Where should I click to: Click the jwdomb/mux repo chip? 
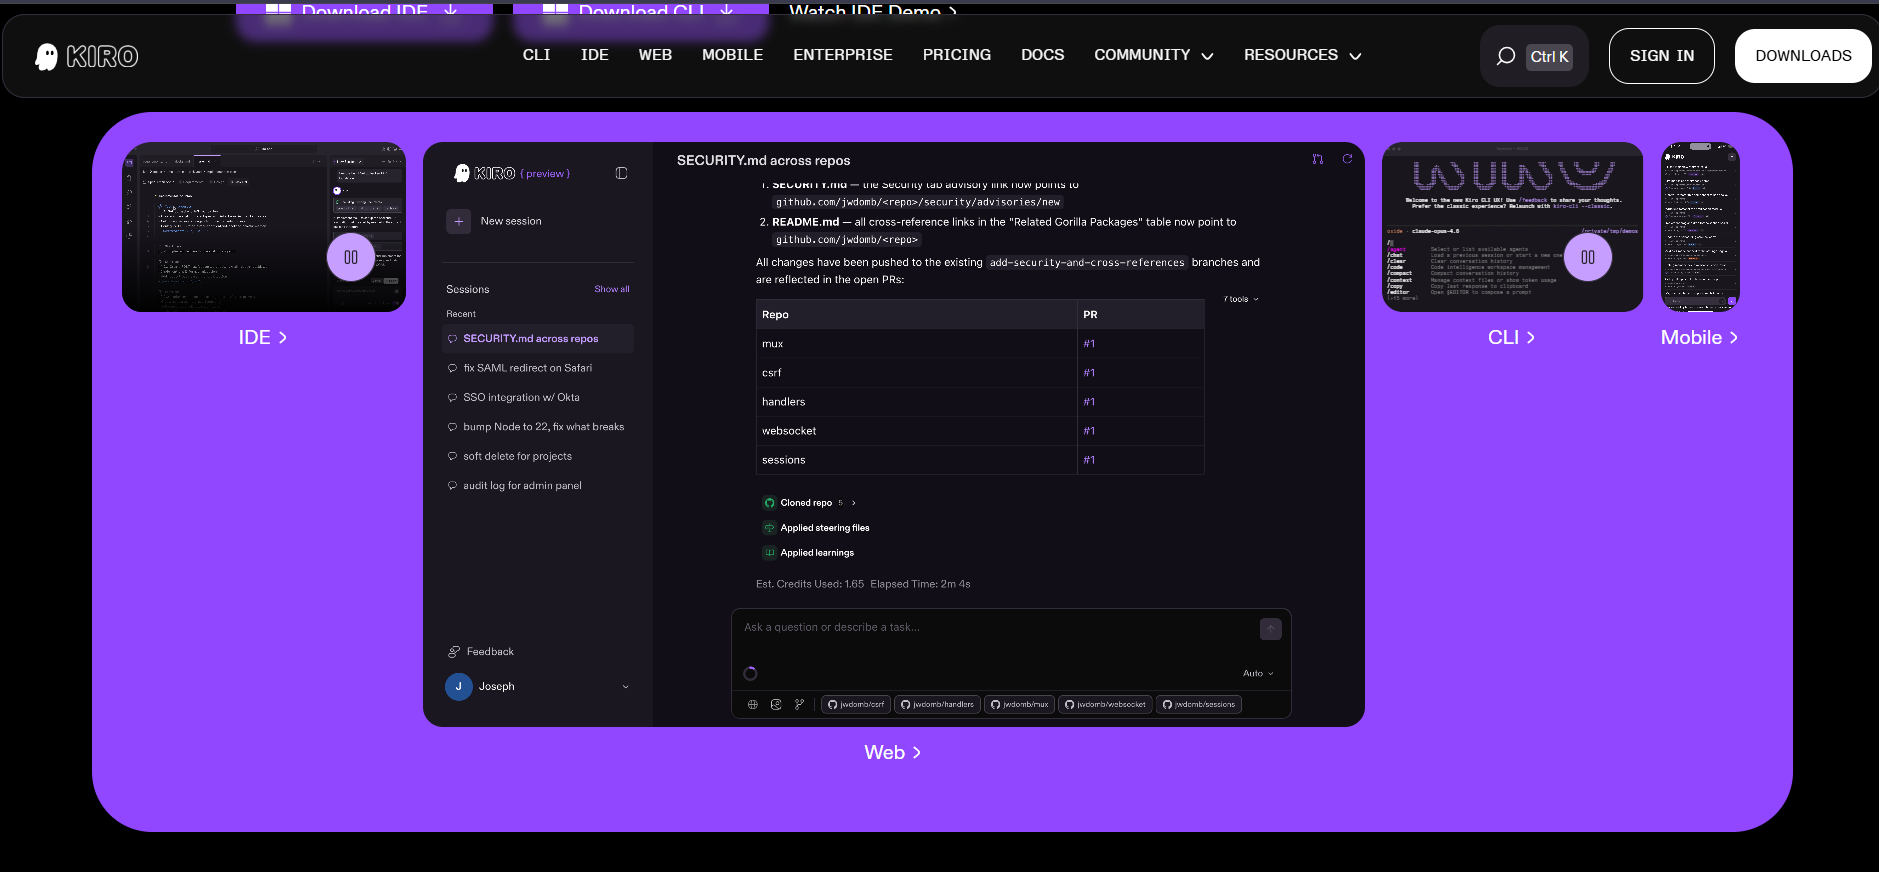pyautogui.click(x=1019, y=705)
